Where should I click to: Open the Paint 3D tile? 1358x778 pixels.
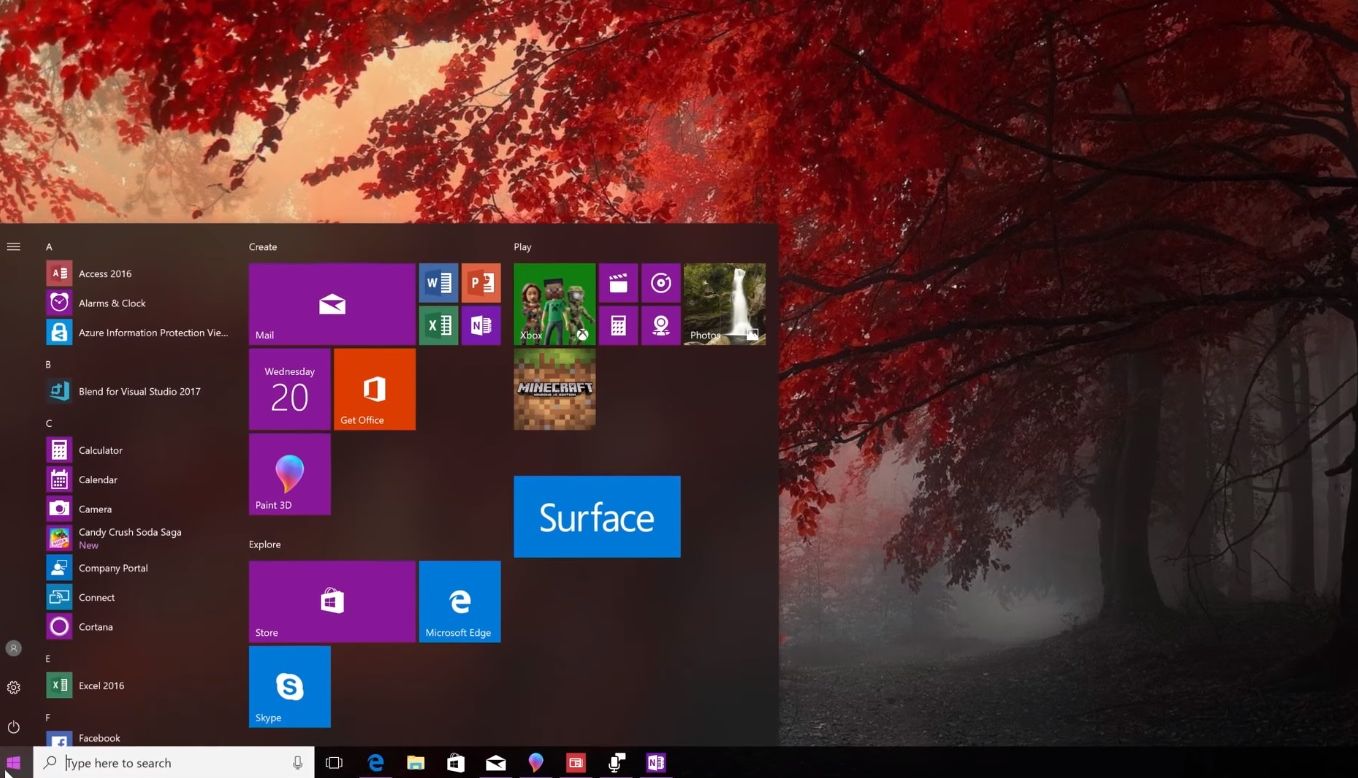pos(289,474)
